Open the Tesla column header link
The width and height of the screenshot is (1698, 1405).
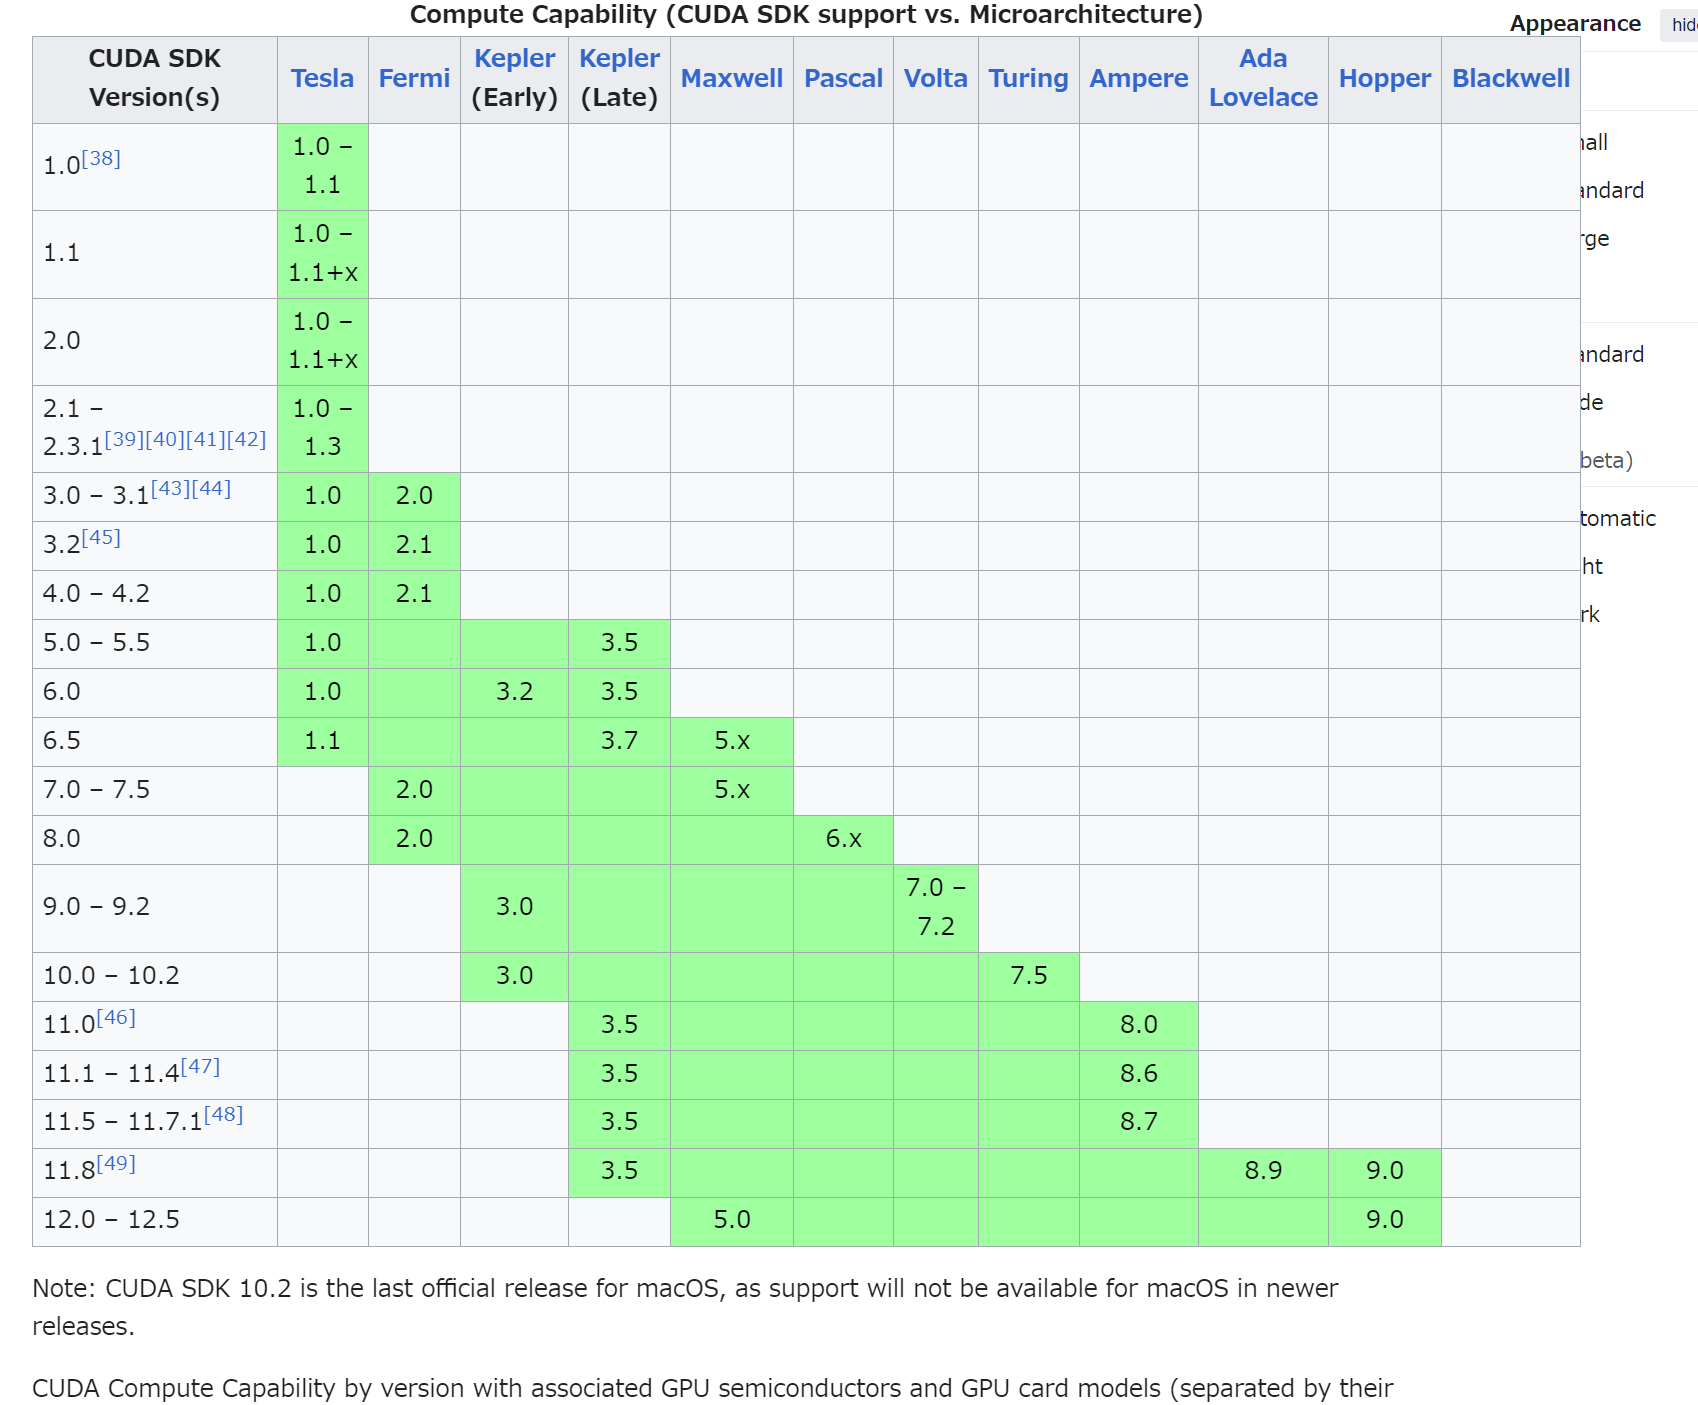click(322, 78)
